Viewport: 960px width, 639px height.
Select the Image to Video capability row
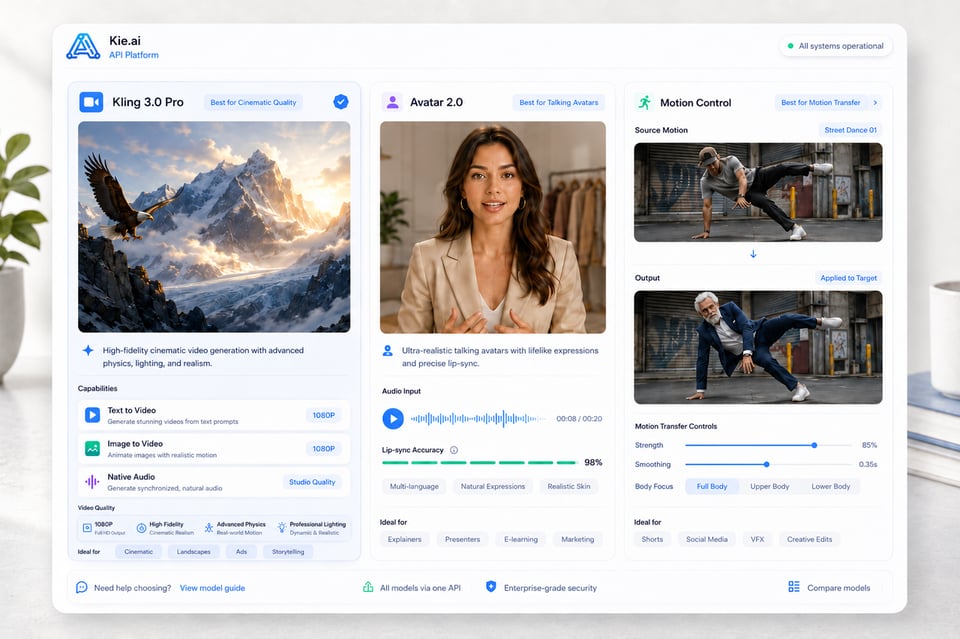(214, 449)
